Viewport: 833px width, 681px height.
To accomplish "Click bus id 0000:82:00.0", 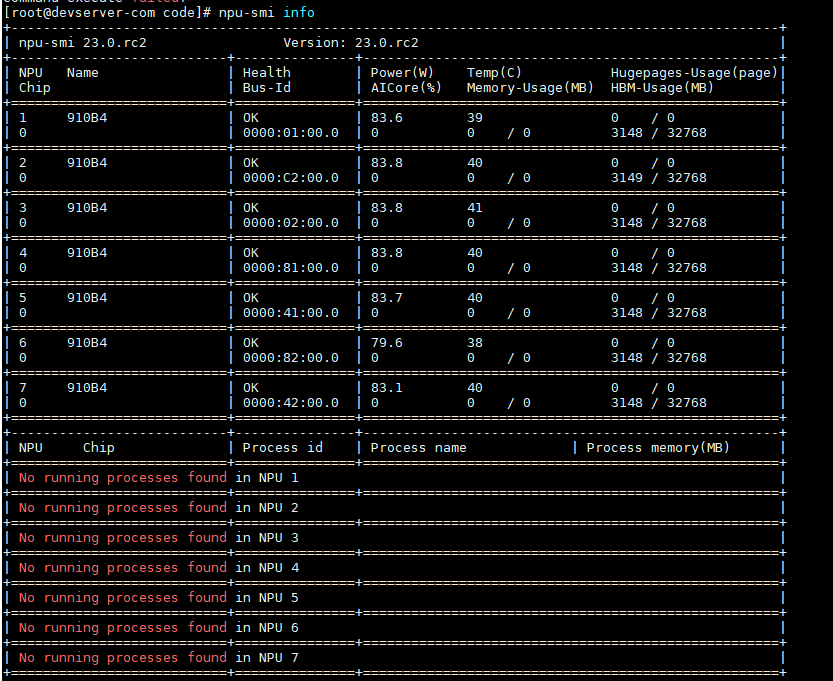I will (x=291, y=358).
